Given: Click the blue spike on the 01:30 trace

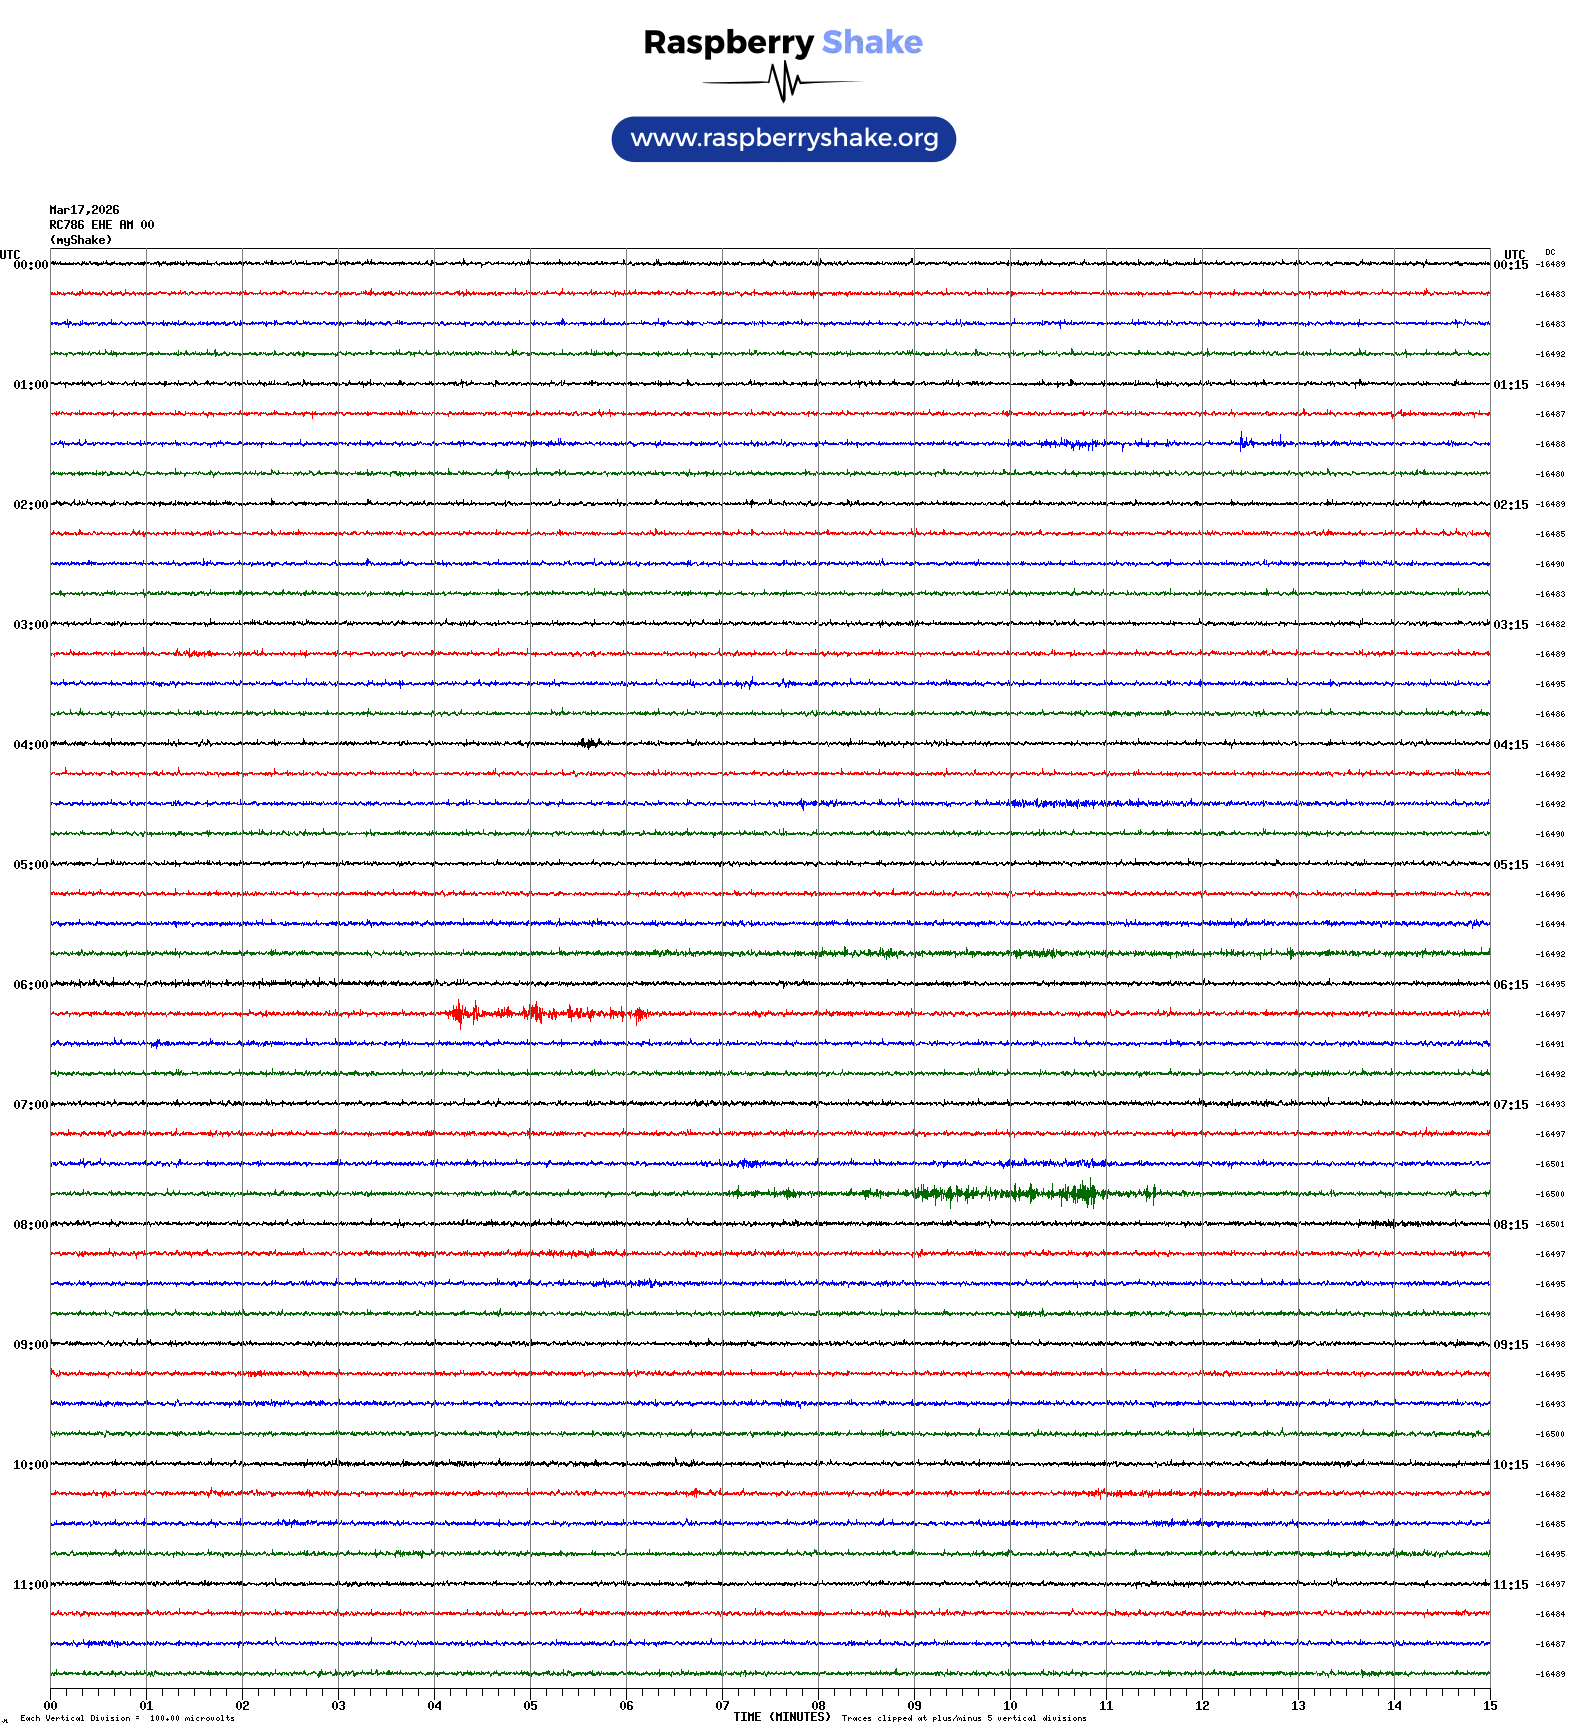Looking at the screenshot, I should (1243, 442).
